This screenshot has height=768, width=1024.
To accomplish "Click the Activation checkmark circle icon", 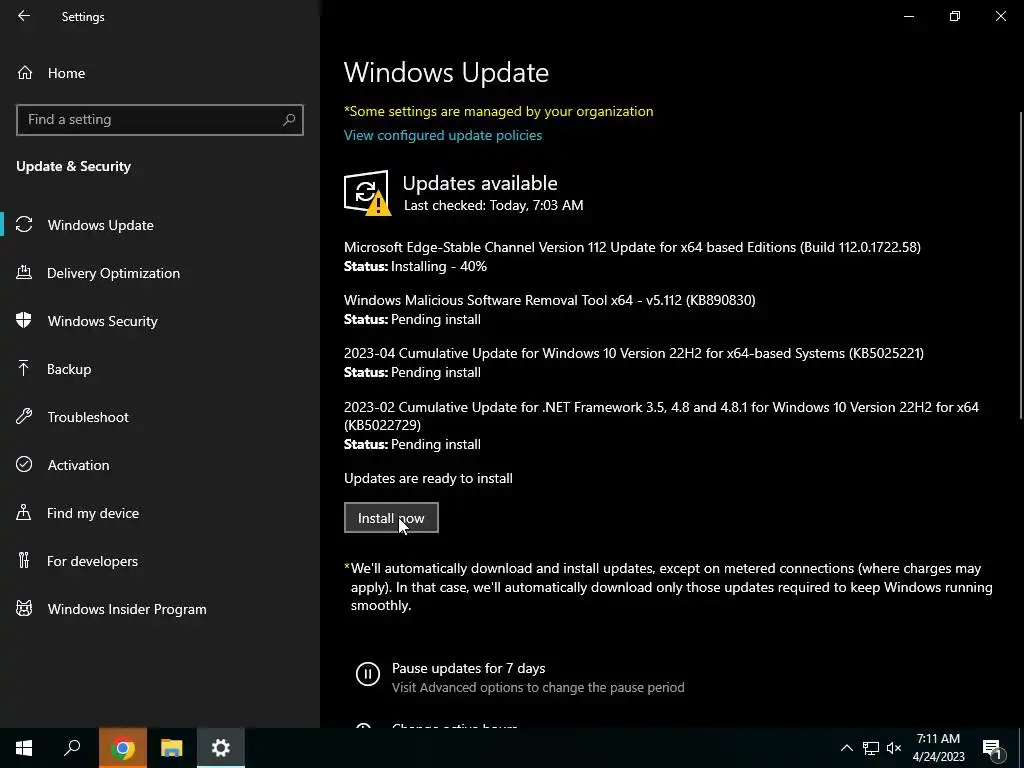I will [x=24, y=464].
